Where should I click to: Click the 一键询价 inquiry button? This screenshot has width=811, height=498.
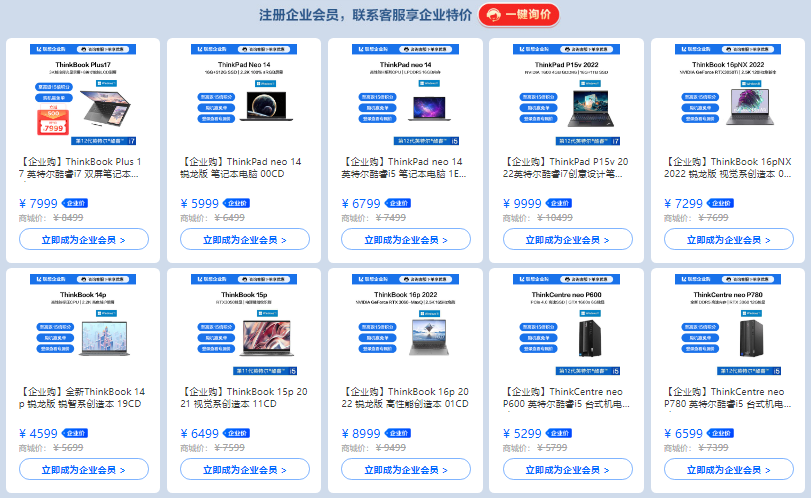coord(519,14)
